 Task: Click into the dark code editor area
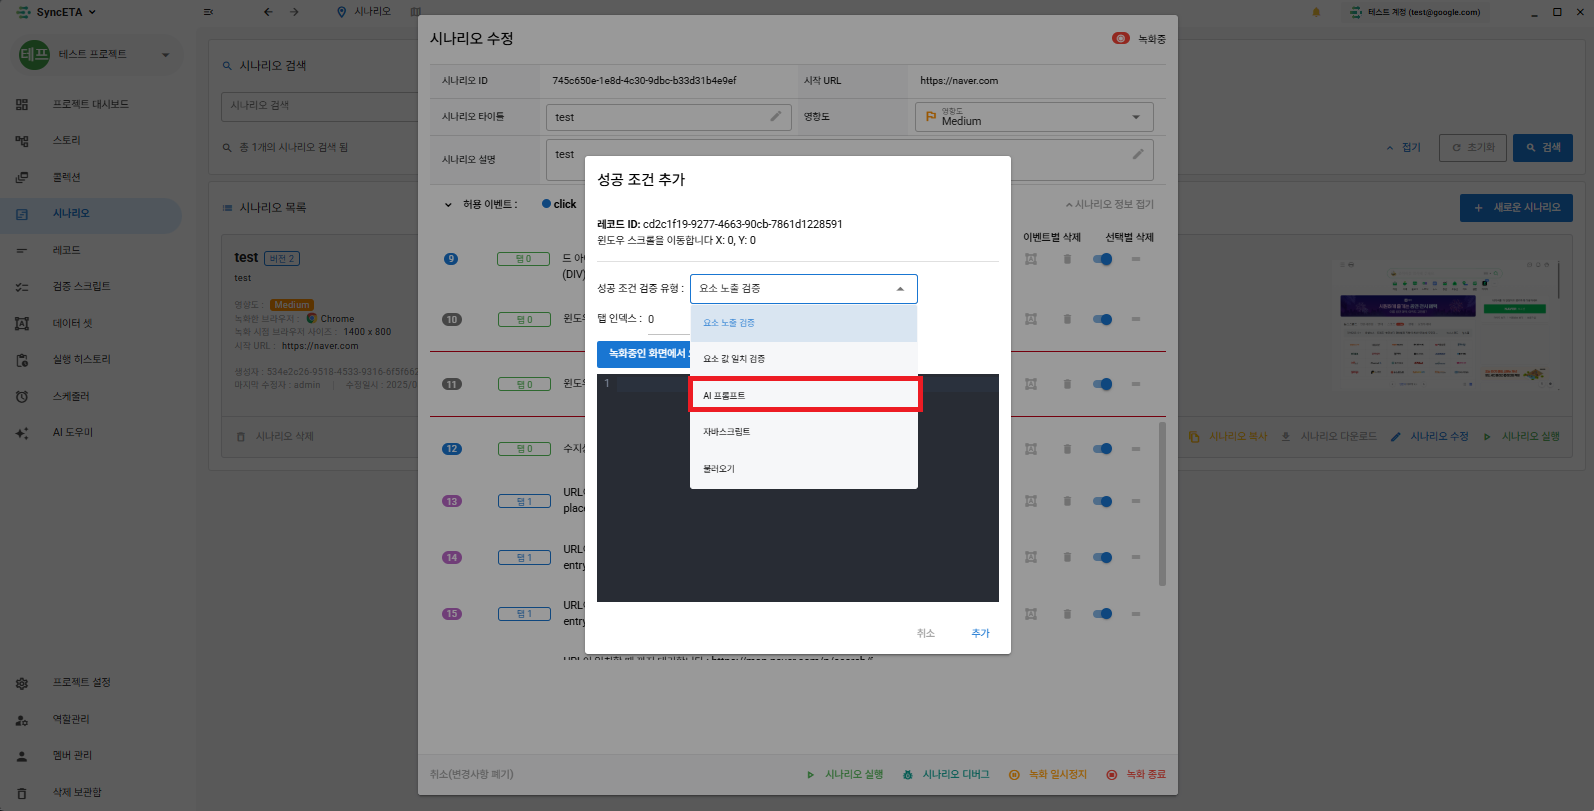tap(798, 488)
